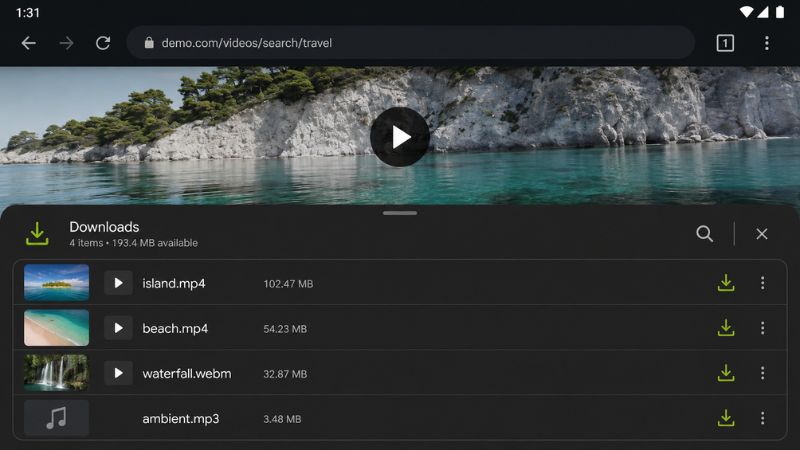Reload the current page
Screen dimensions: 800x450
(103, 43)
